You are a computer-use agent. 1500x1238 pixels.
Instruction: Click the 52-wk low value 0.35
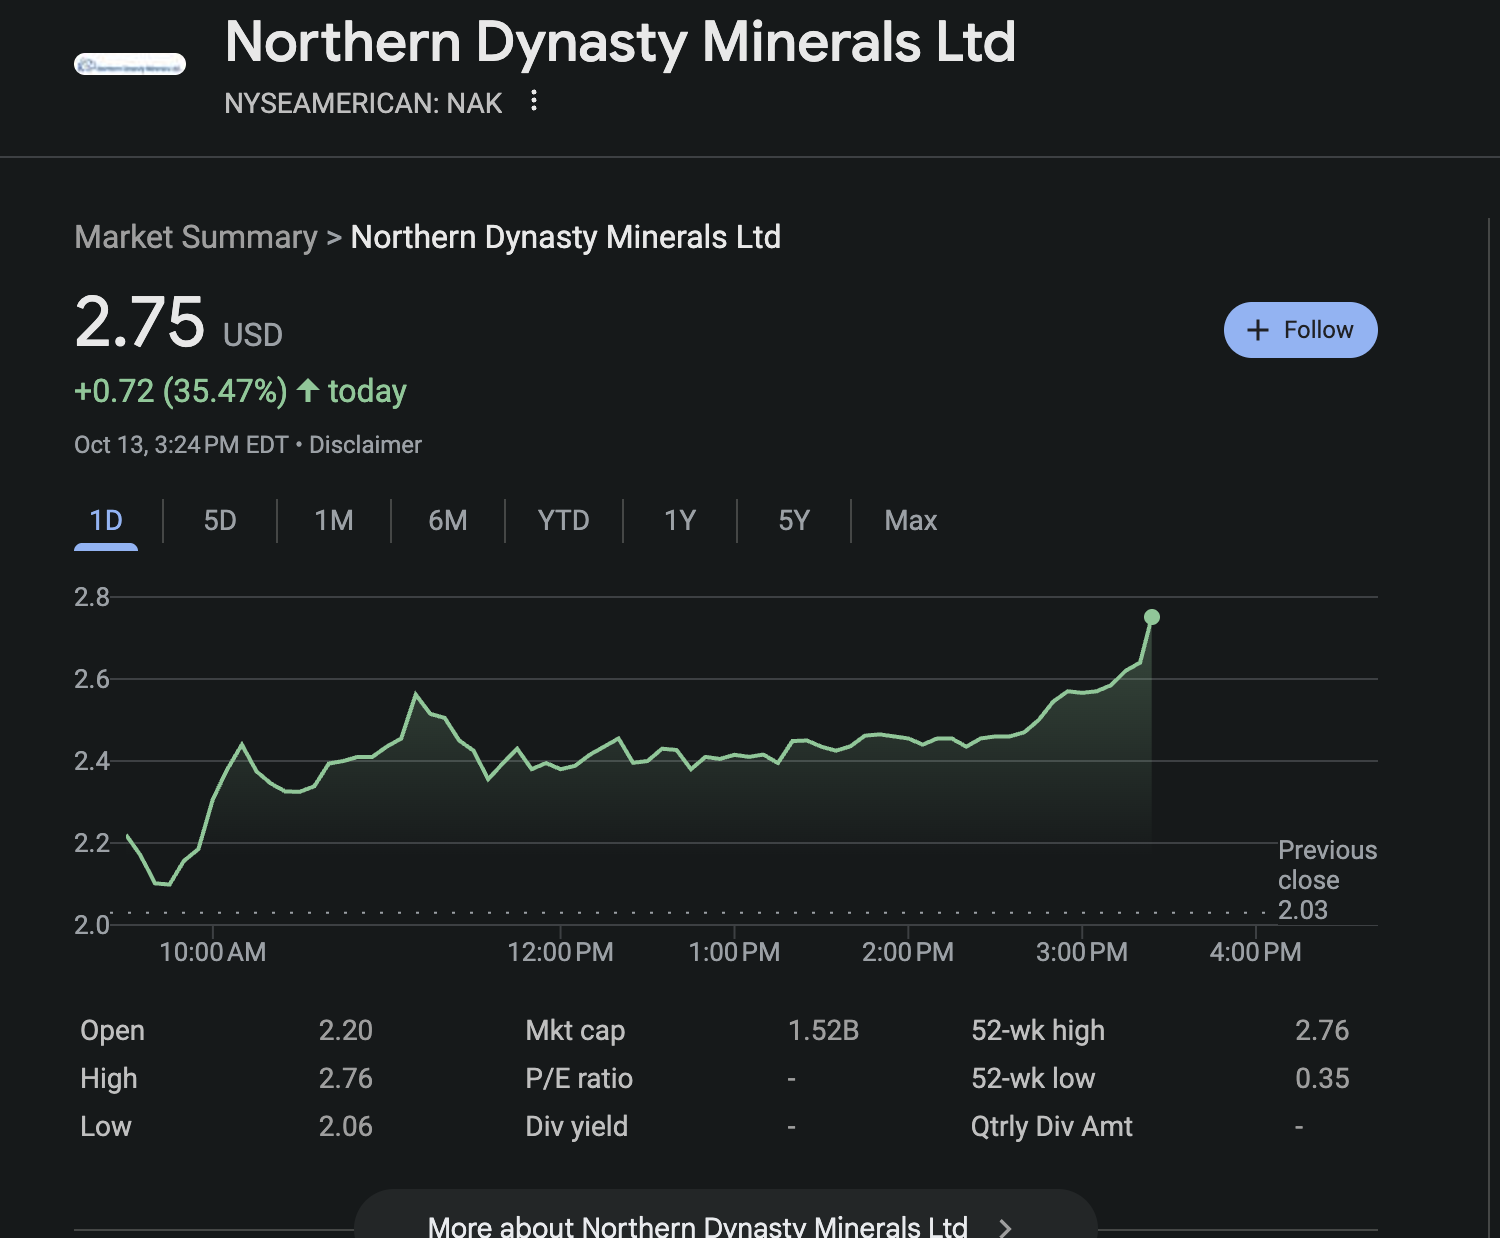point(1322,1078)
